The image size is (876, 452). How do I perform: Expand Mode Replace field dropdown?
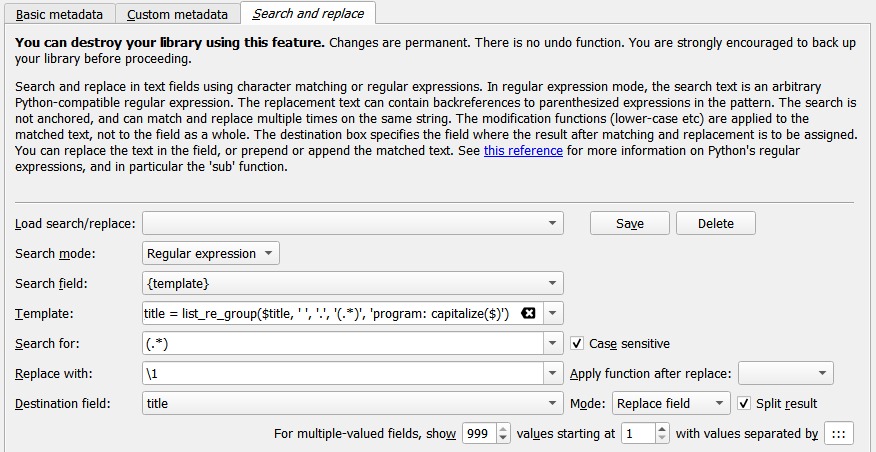click(719, 403)
